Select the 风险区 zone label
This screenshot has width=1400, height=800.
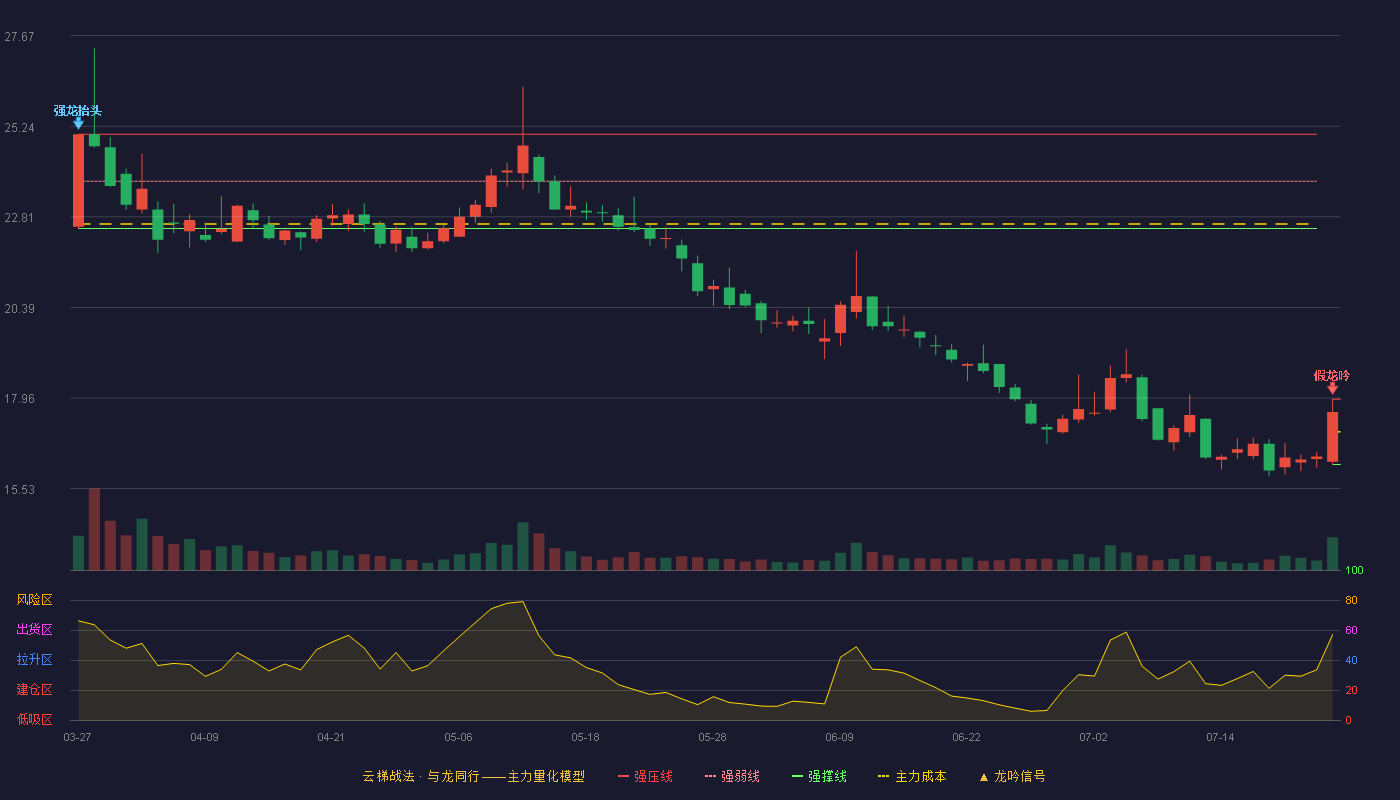tap(34, 600)
